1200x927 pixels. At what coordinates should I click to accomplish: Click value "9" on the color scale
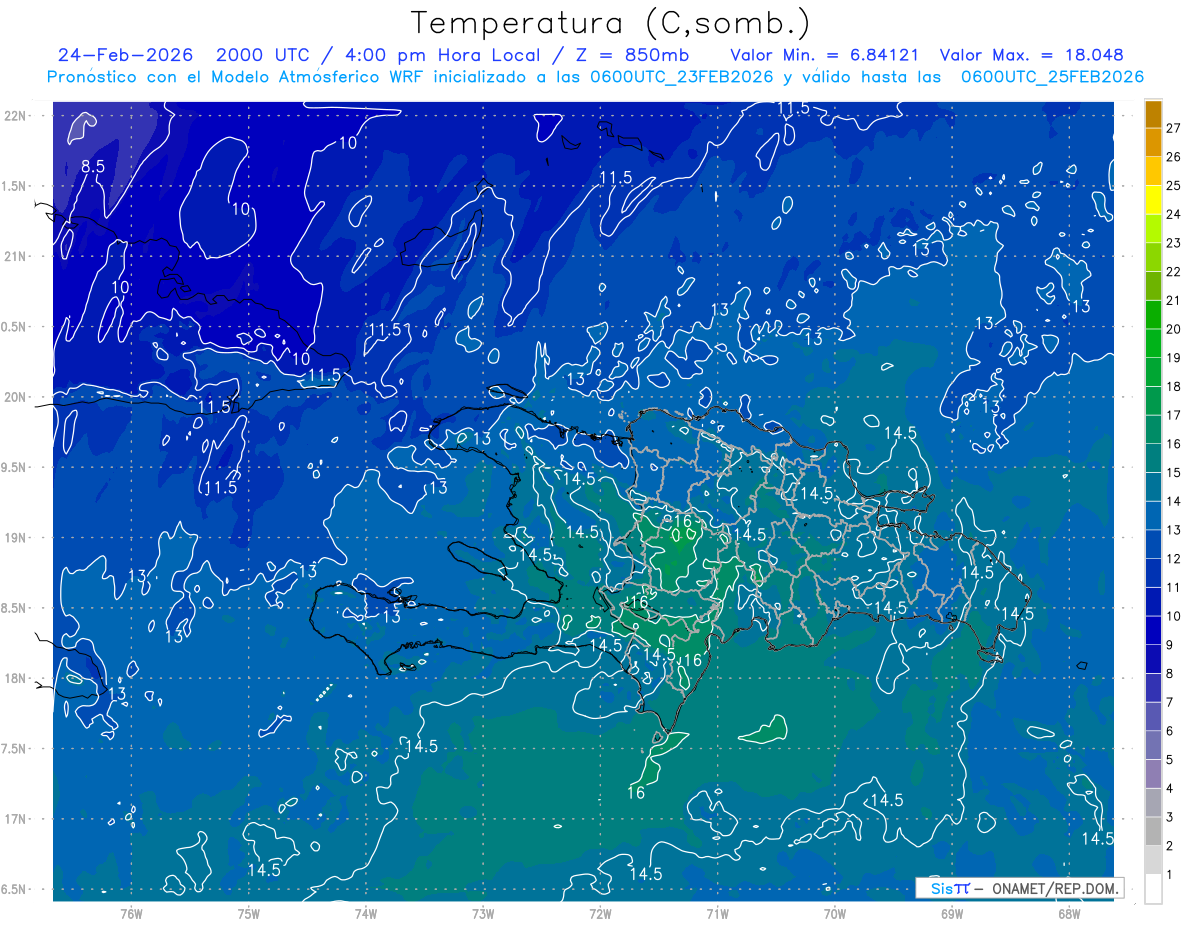[x=1170, y=645]
